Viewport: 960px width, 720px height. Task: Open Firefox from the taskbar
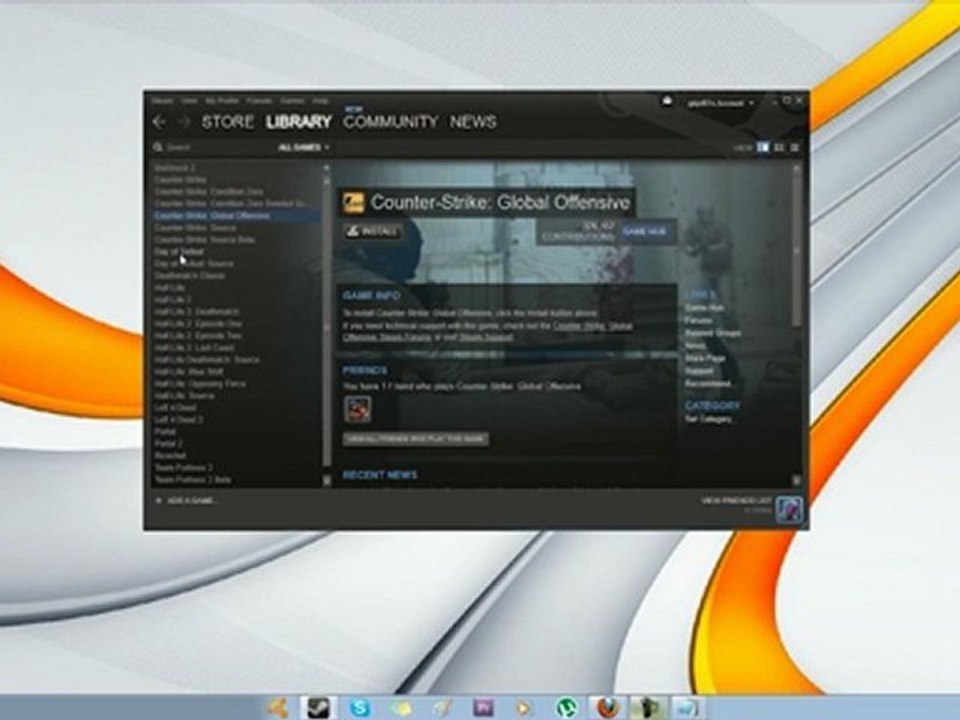pos(607,708)
